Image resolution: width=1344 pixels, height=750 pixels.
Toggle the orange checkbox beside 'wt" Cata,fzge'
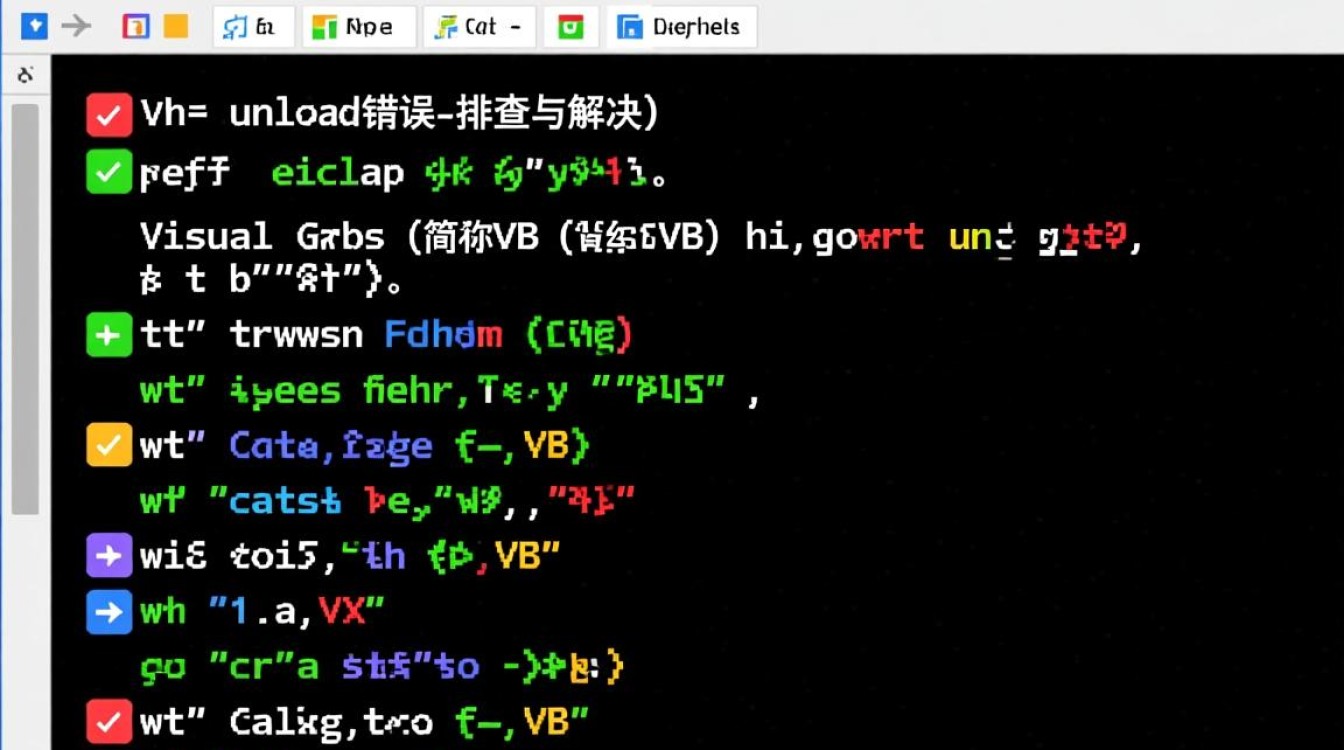pos(109,446)
